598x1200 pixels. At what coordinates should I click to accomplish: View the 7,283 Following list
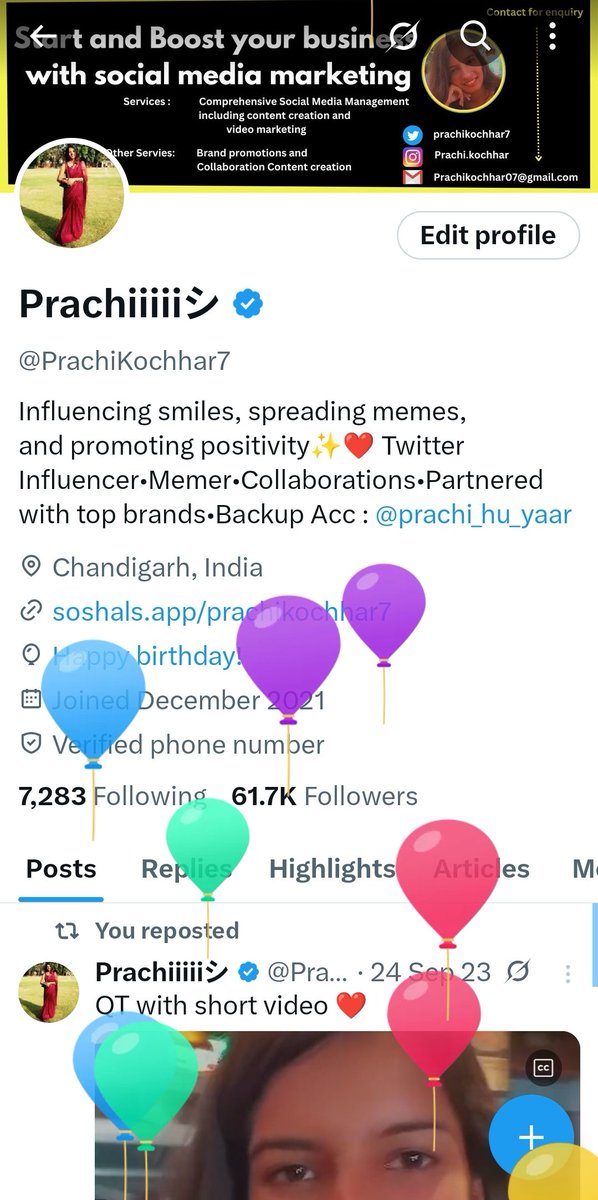pos(113,797)
